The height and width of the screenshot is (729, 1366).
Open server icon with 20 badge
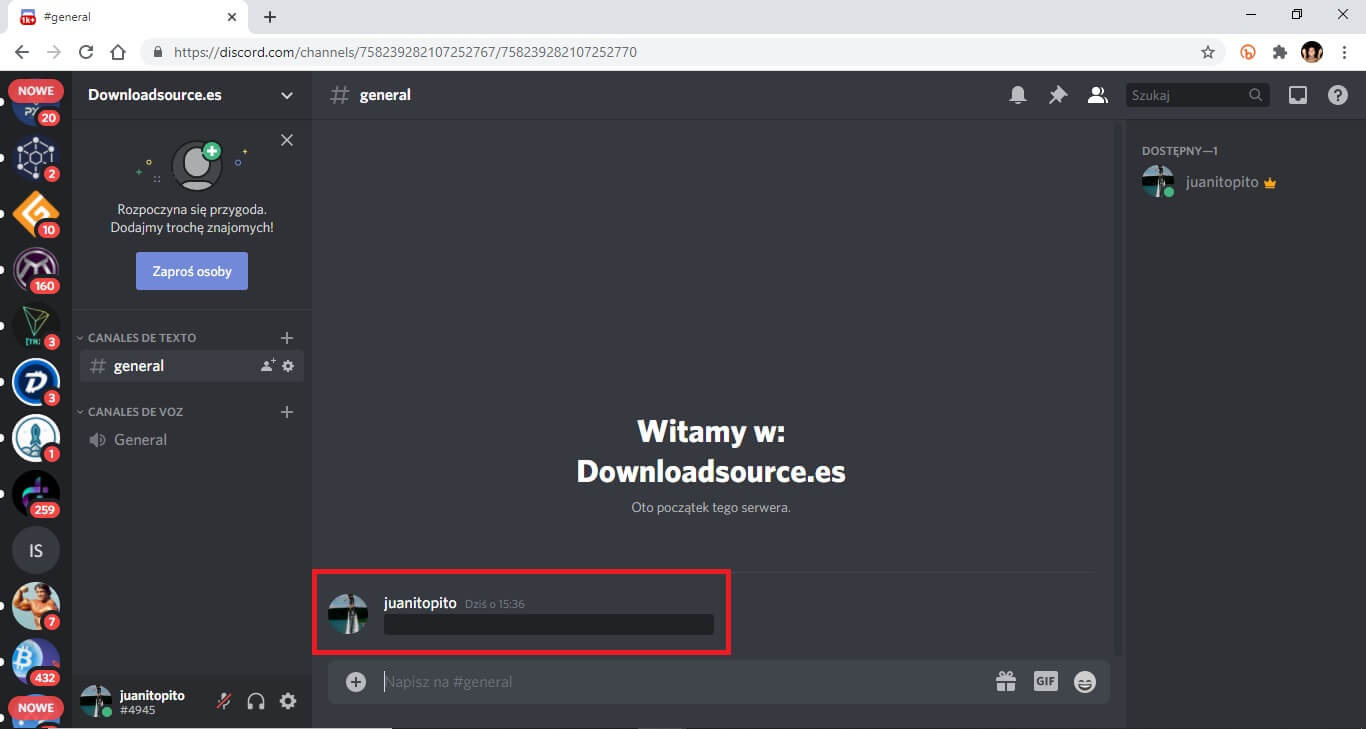(x=36, y=107)
